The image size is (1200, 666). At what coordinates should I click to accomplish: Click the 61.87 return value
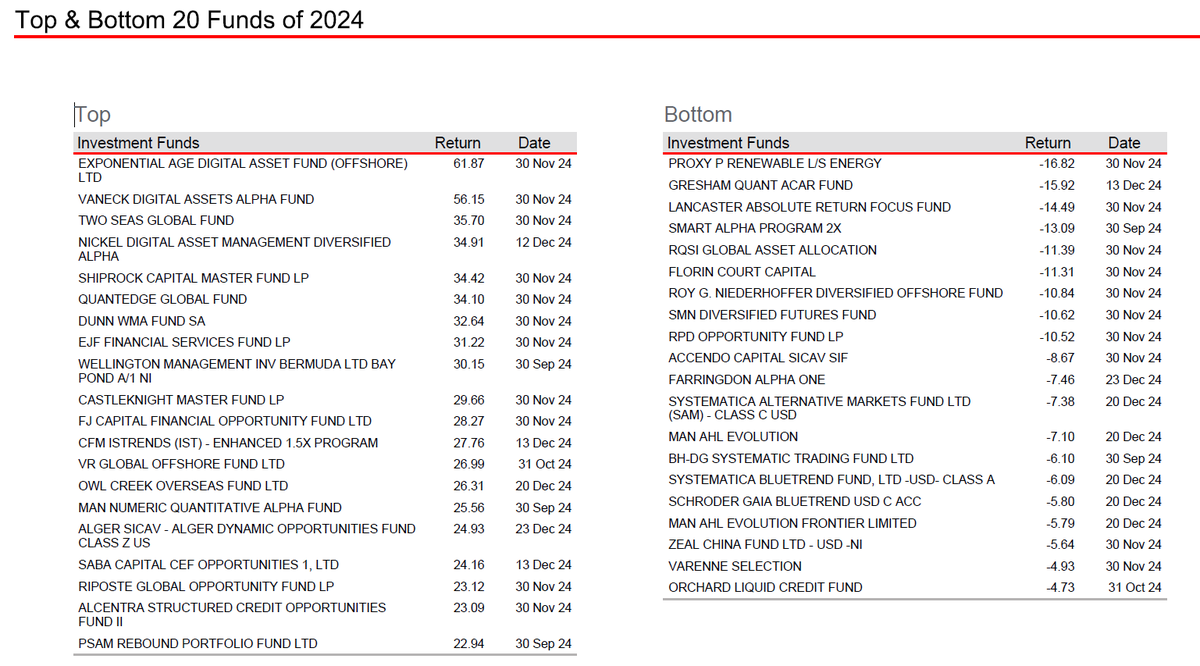pos(469,163)
